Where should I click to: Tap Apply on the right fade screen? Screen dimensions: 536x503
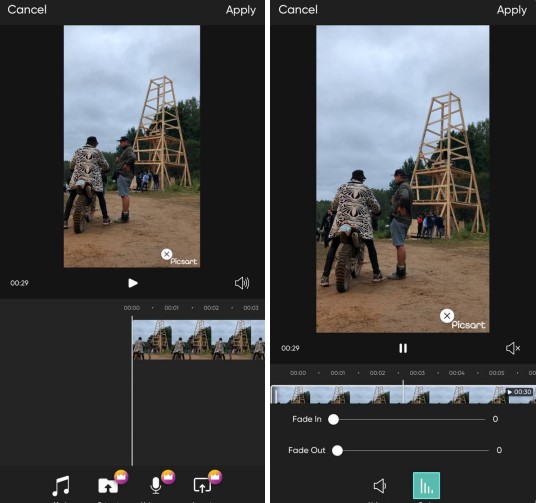tap(512, 10)
